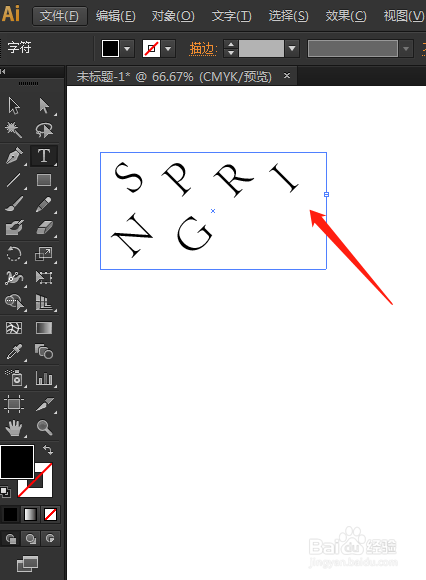Open the 文件(F) menu
Image resolution: width=426 pixels, height=580 pixels.
(60, 16)
